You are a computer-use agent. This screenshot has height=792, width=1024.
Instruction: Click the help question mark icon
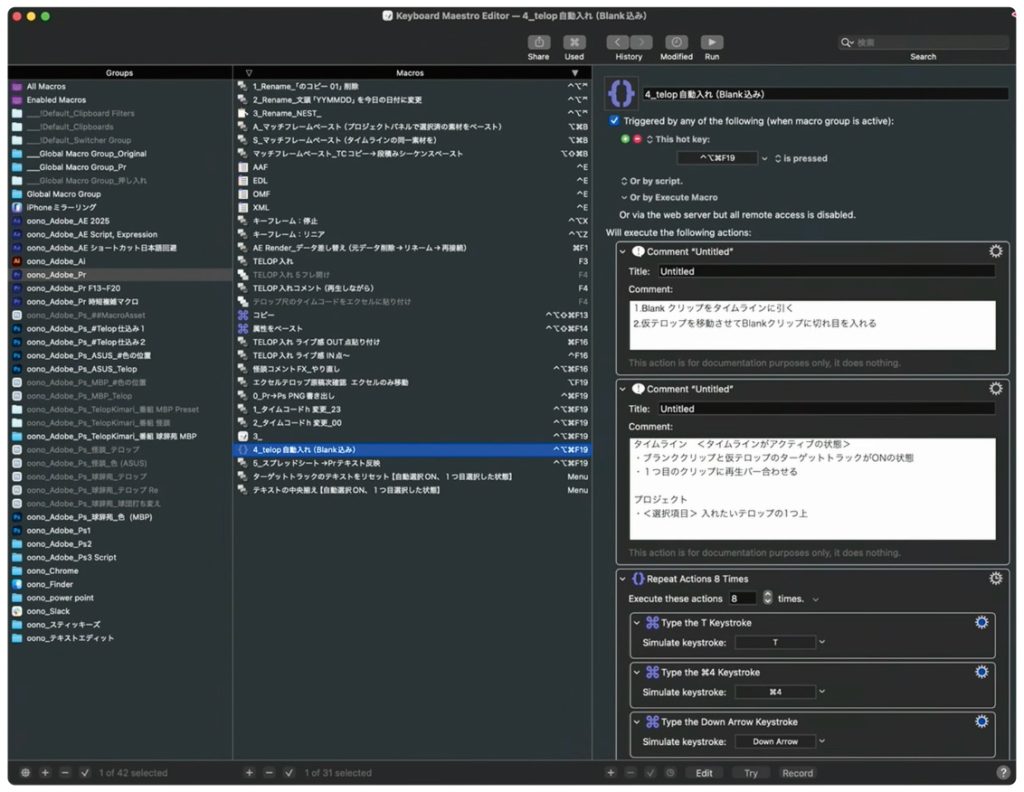[1002, 773]
